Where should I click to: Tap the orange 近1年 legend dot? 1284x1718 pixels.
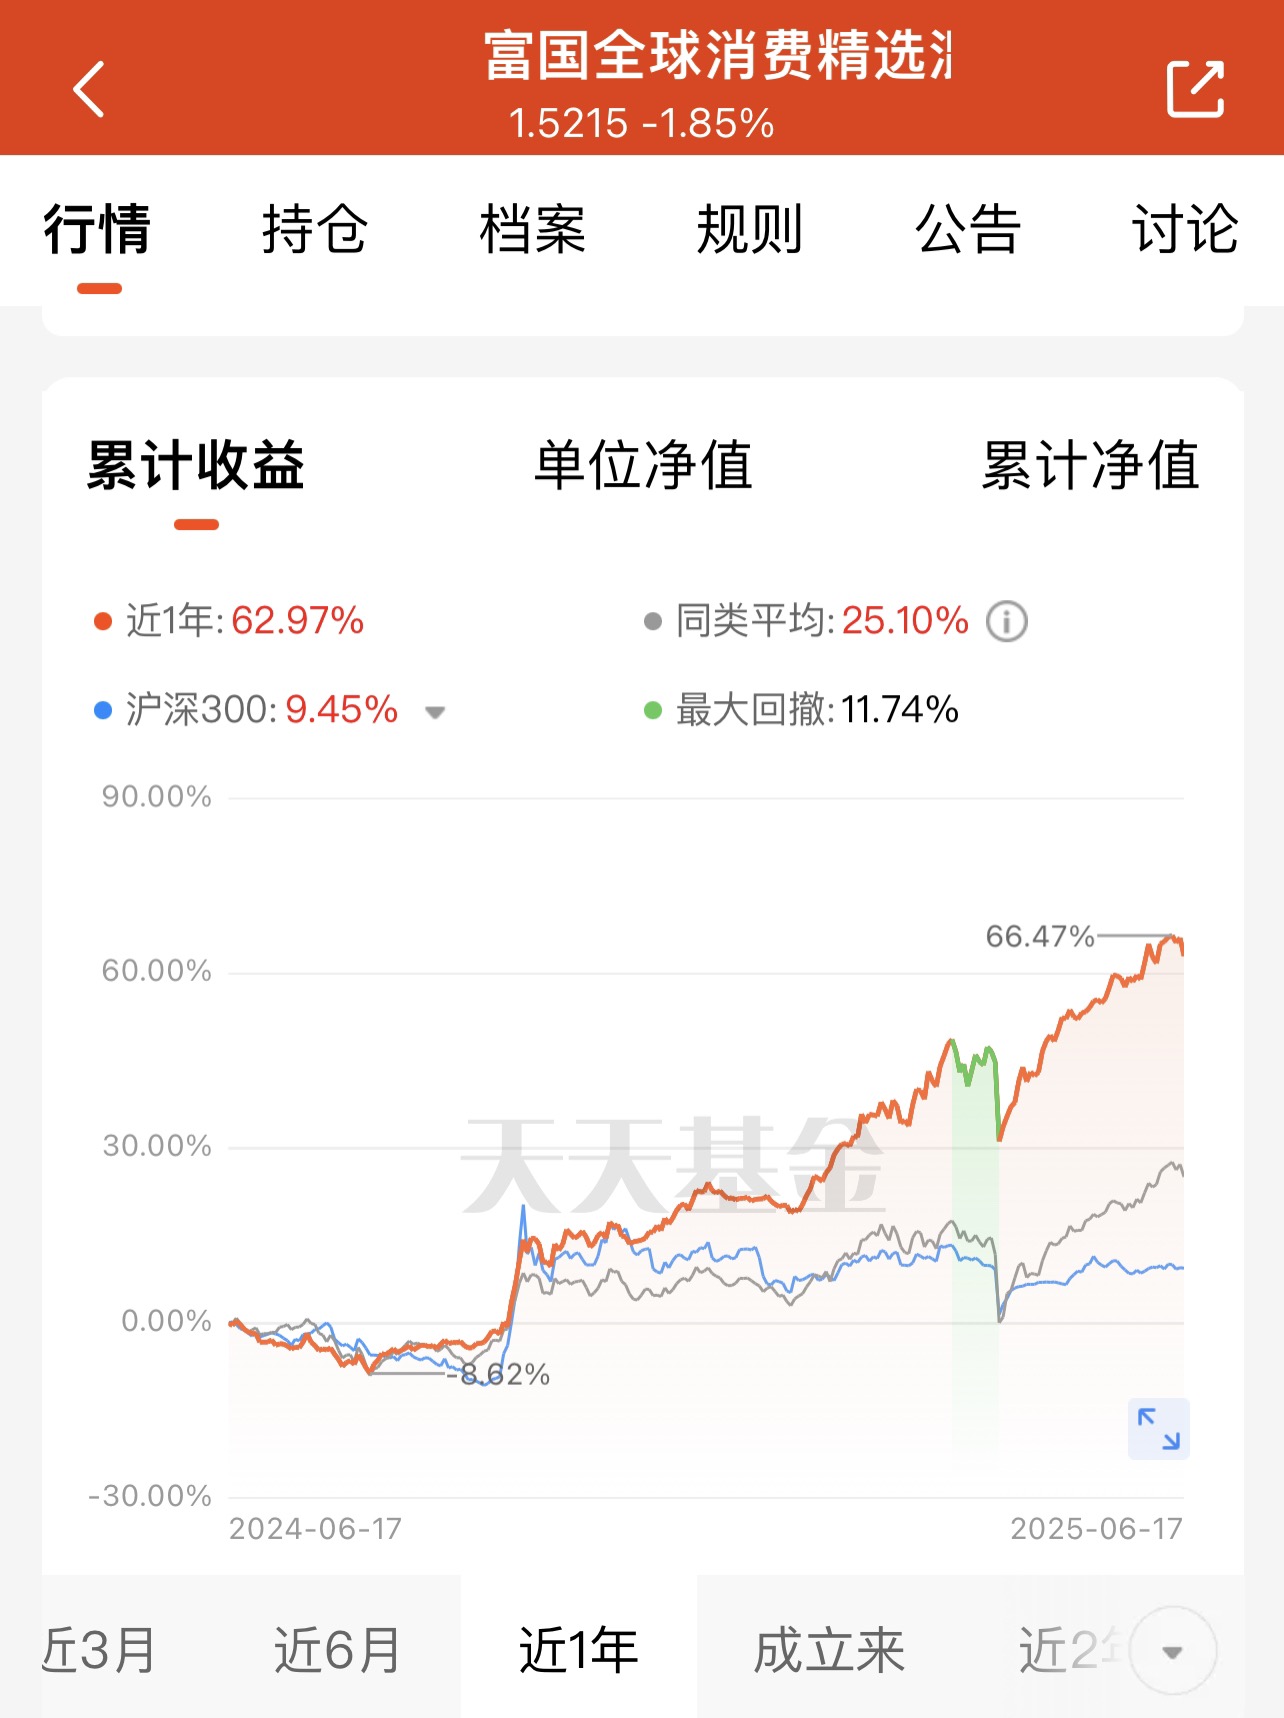pyautogui.click(x=102, y=622)
